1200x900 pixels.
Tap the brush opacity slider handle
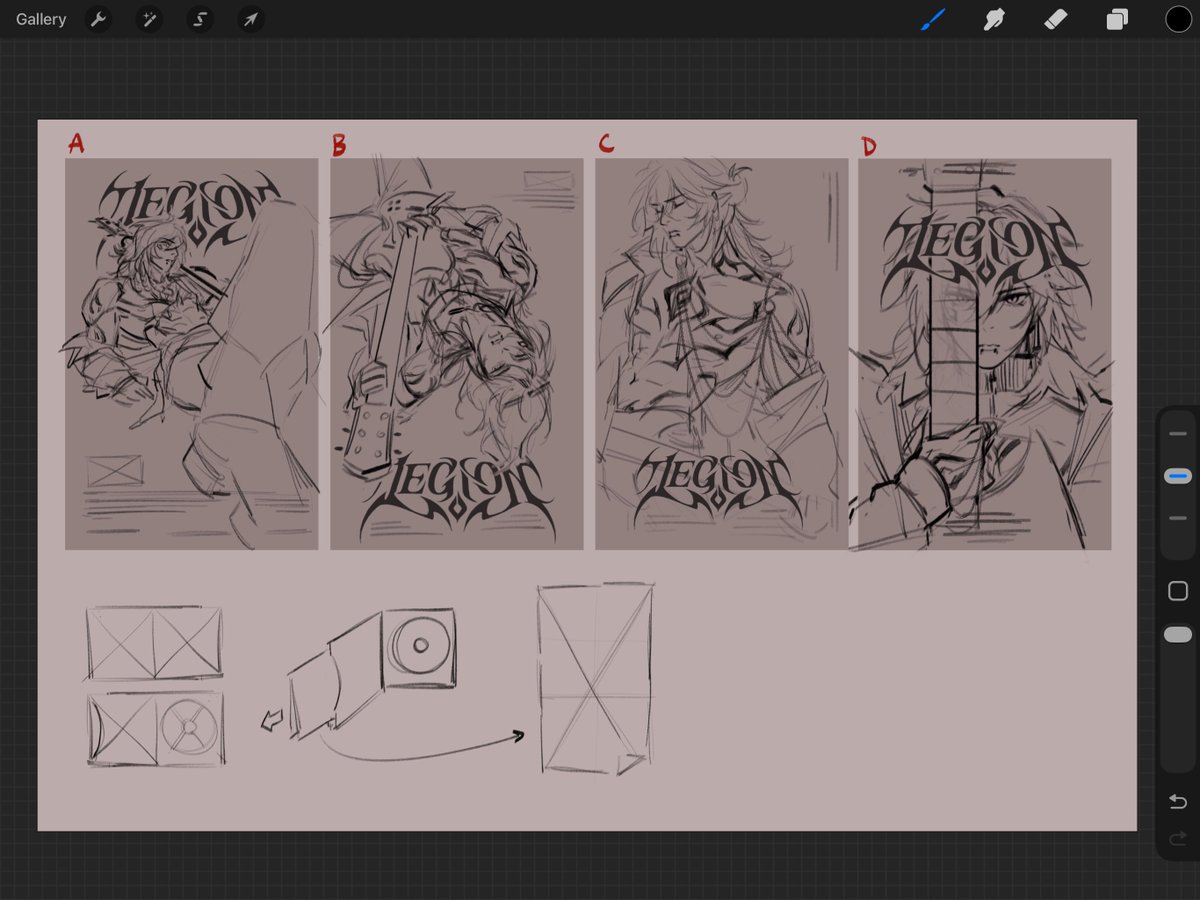click(x=1178, y=635)
